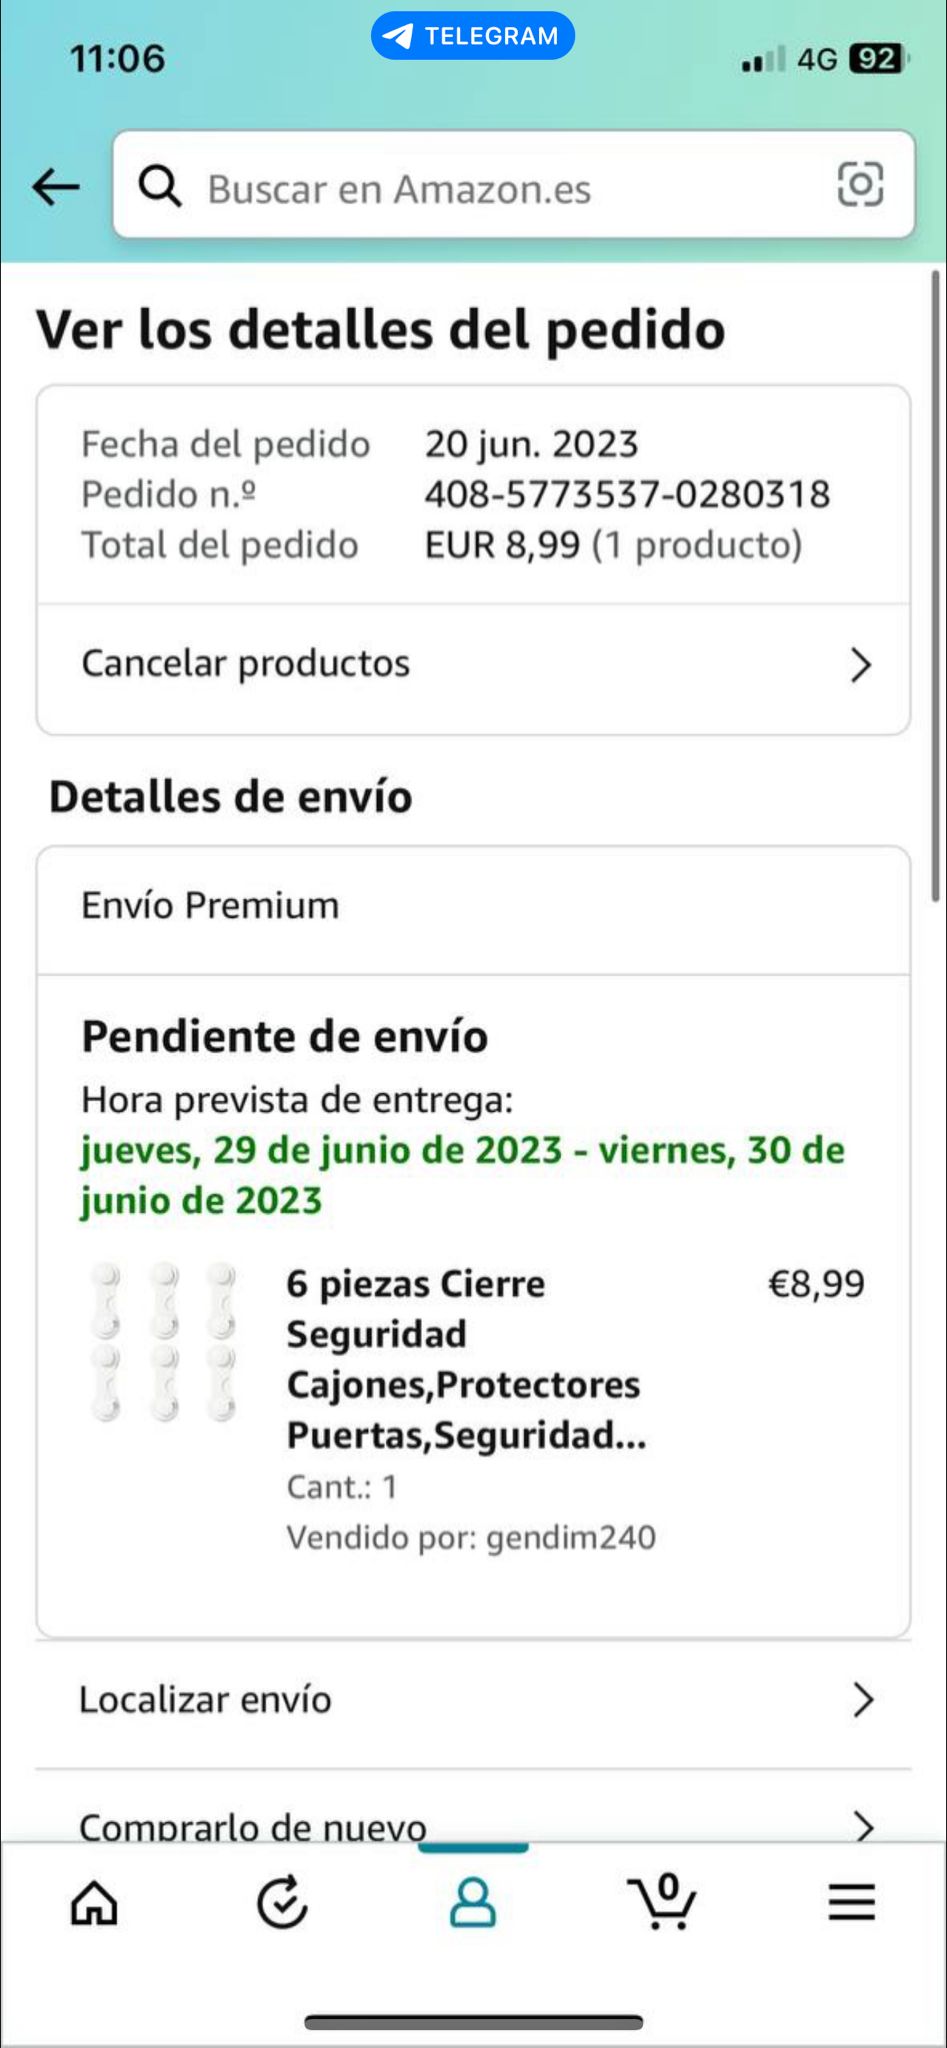Go to Home tab icon
This screenshot has width=947, height=2048.
94,1902
